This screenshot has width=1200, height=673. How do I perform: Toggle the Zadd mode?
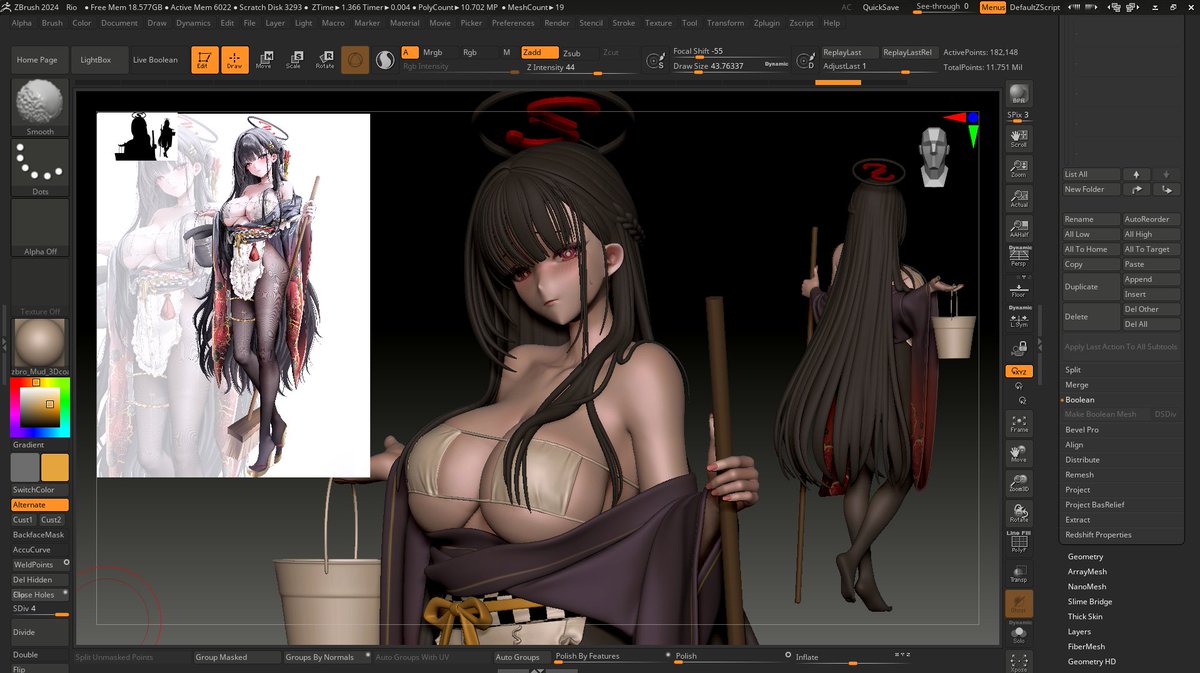click(539, 52)
